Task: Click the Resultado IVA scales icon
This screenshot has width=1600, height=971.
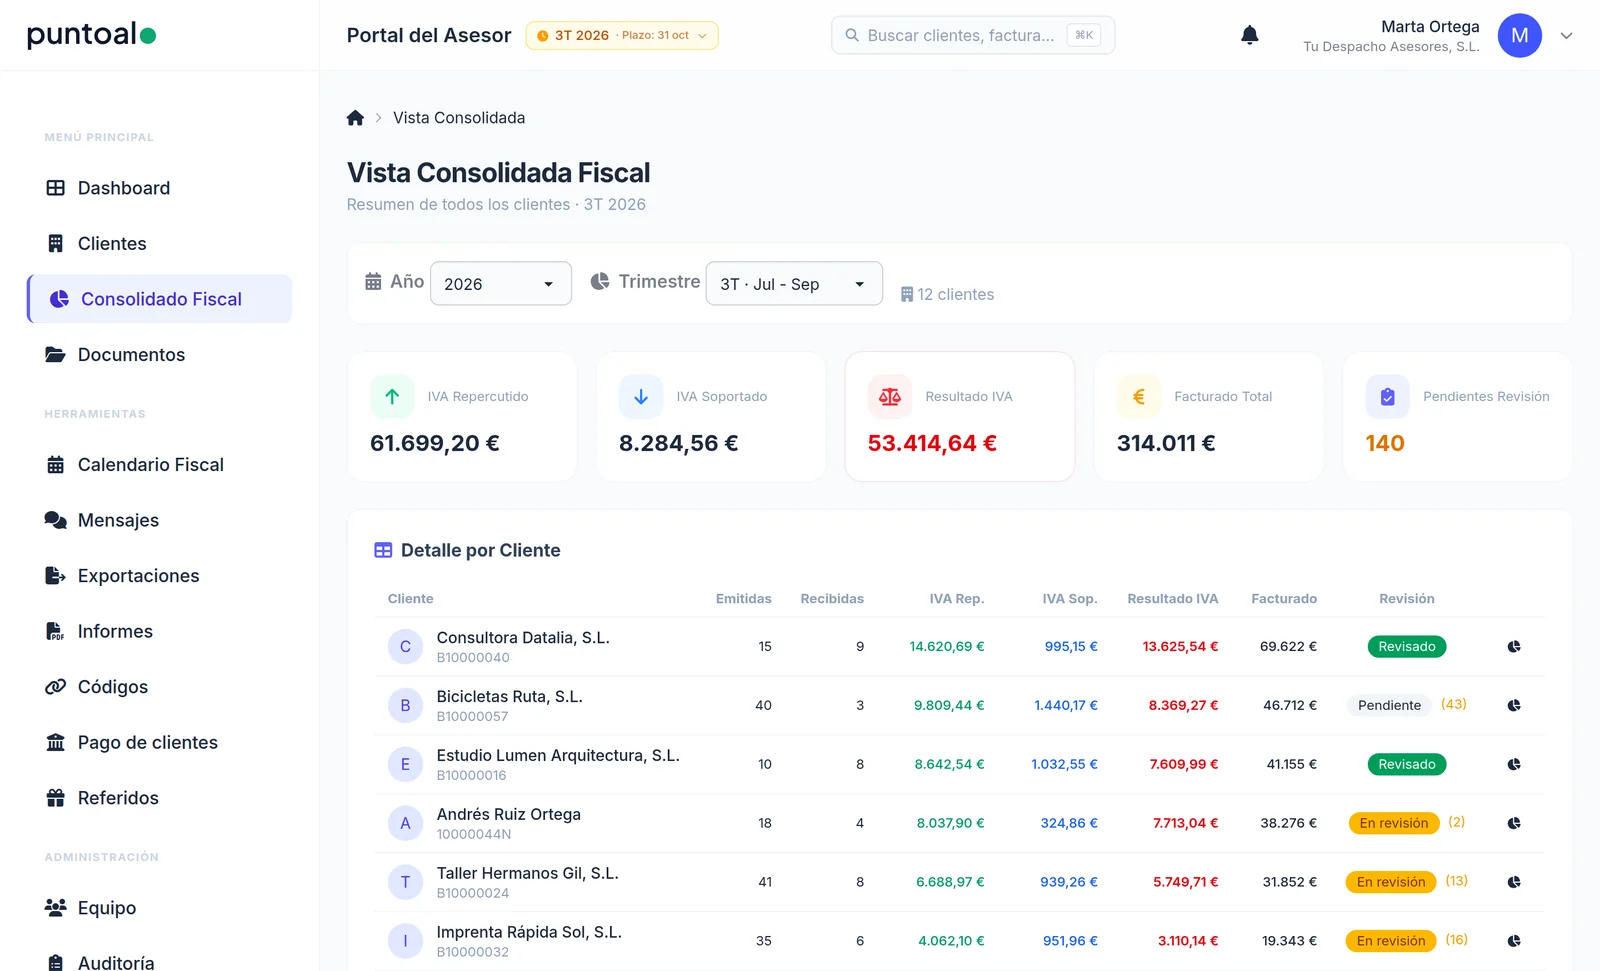Action: (890, 397)
